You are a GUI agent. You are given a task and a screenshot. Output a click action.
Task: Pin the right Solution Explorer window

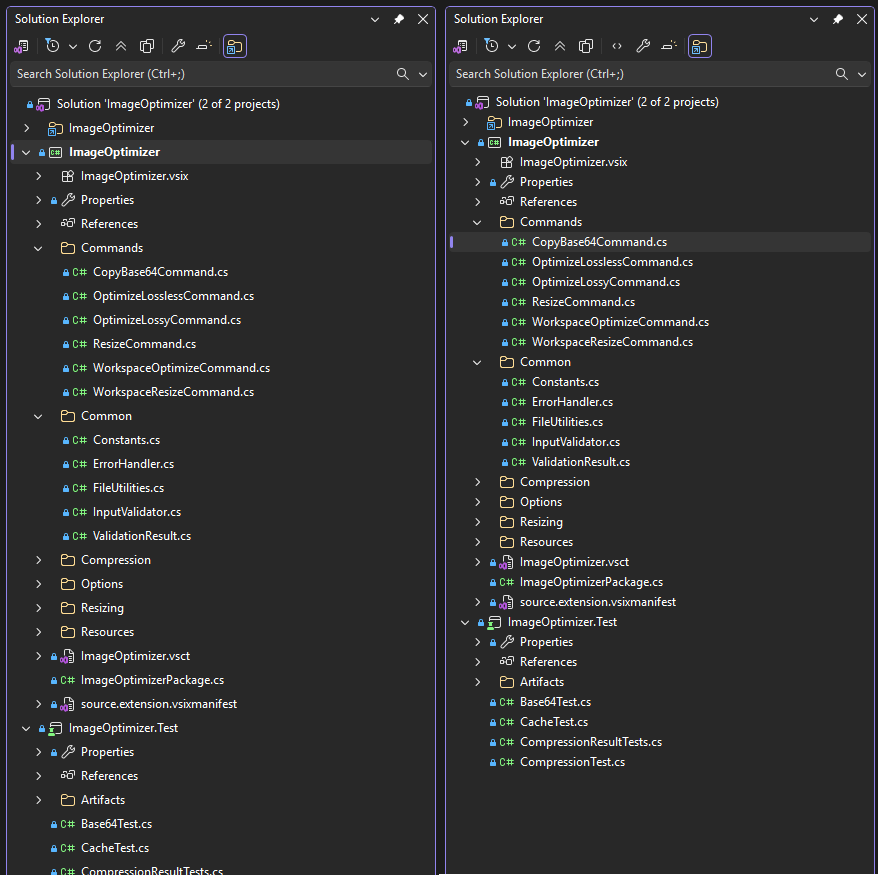(x=837, y=18)
